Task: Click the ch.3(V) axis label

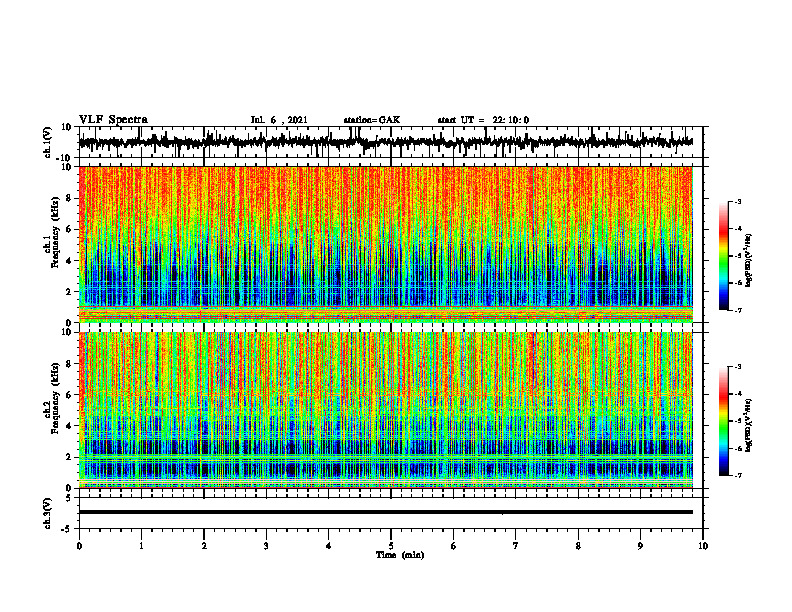Action: tap(48, 513)
